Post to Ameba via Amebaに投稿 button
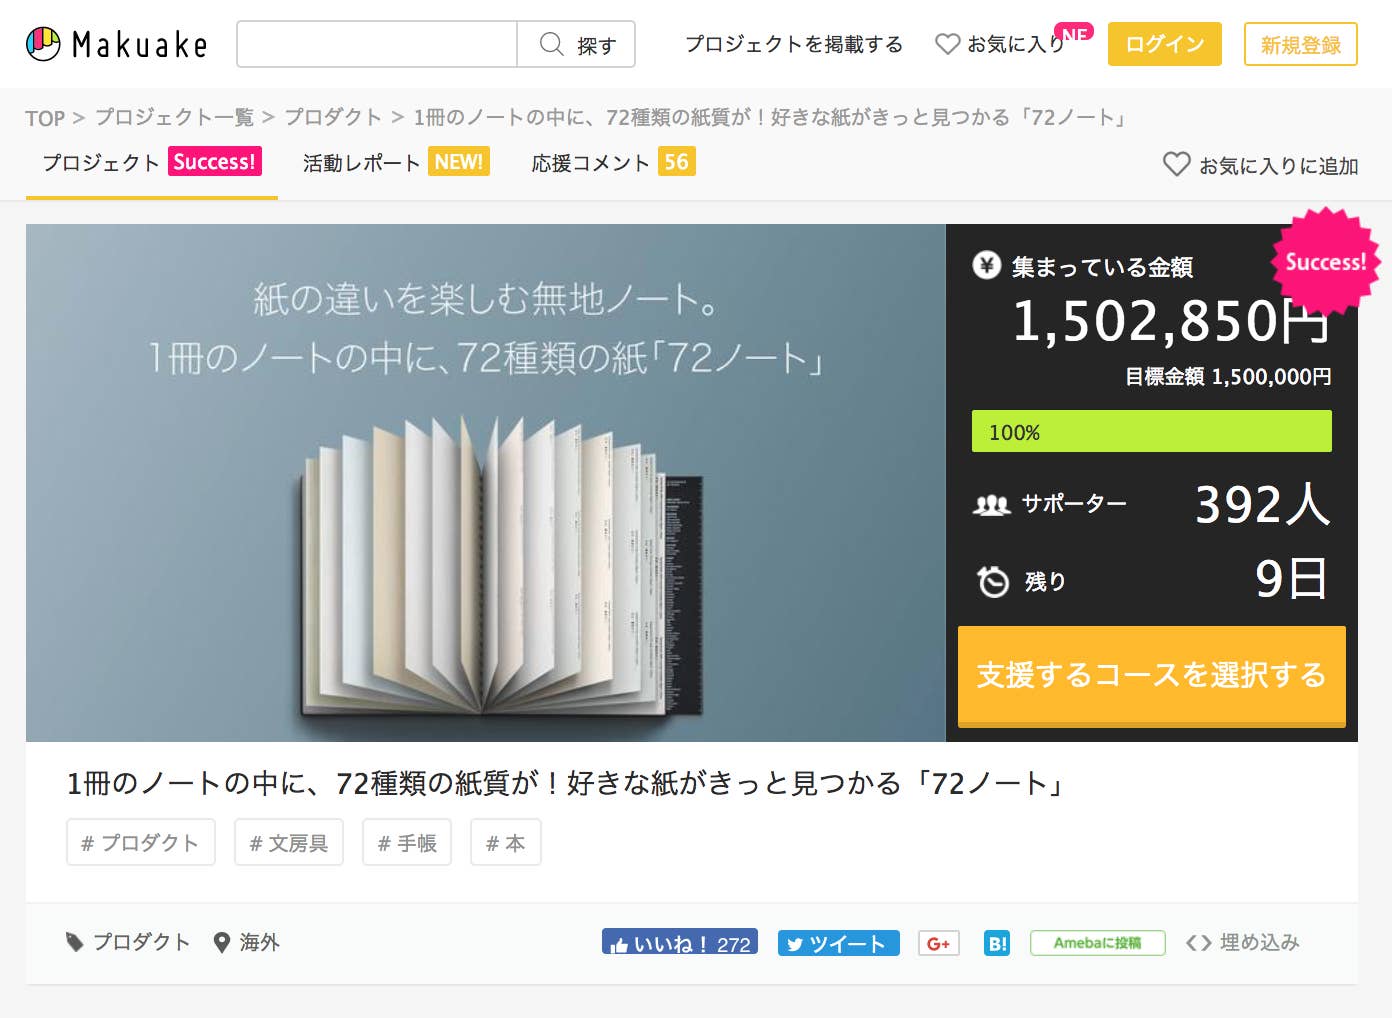Screen dimensions: 1392x1018 [x=1098, y=943]
